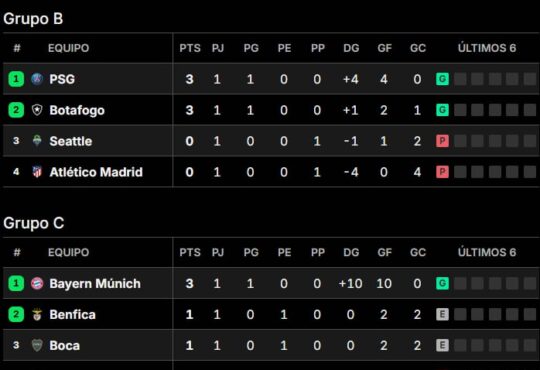Click the Boca crest icon
Screen dimensions: 540x370
pos(37,345)
